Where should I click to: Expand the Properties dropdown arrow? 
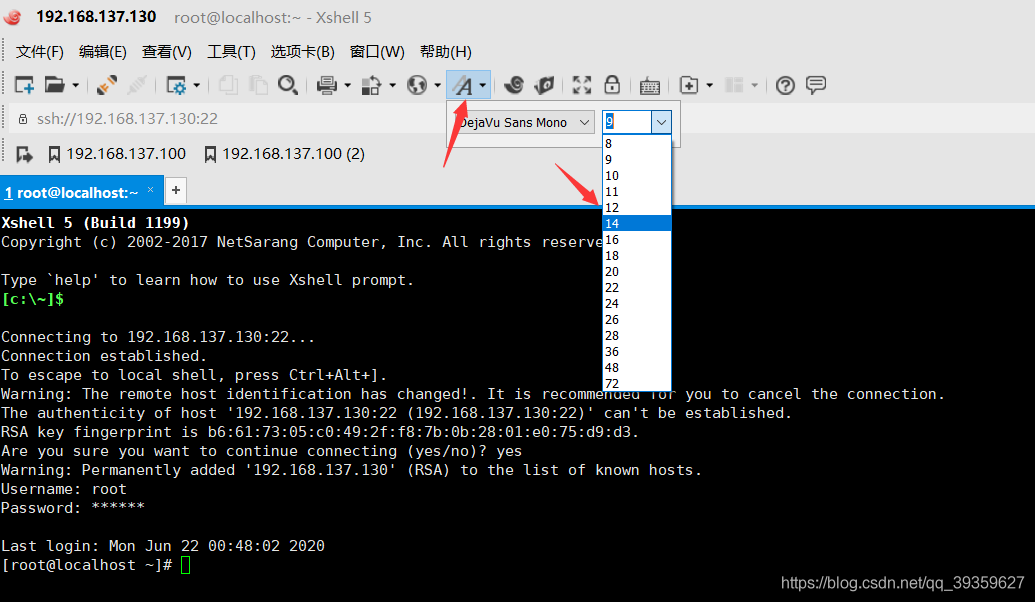pos(197,85)
